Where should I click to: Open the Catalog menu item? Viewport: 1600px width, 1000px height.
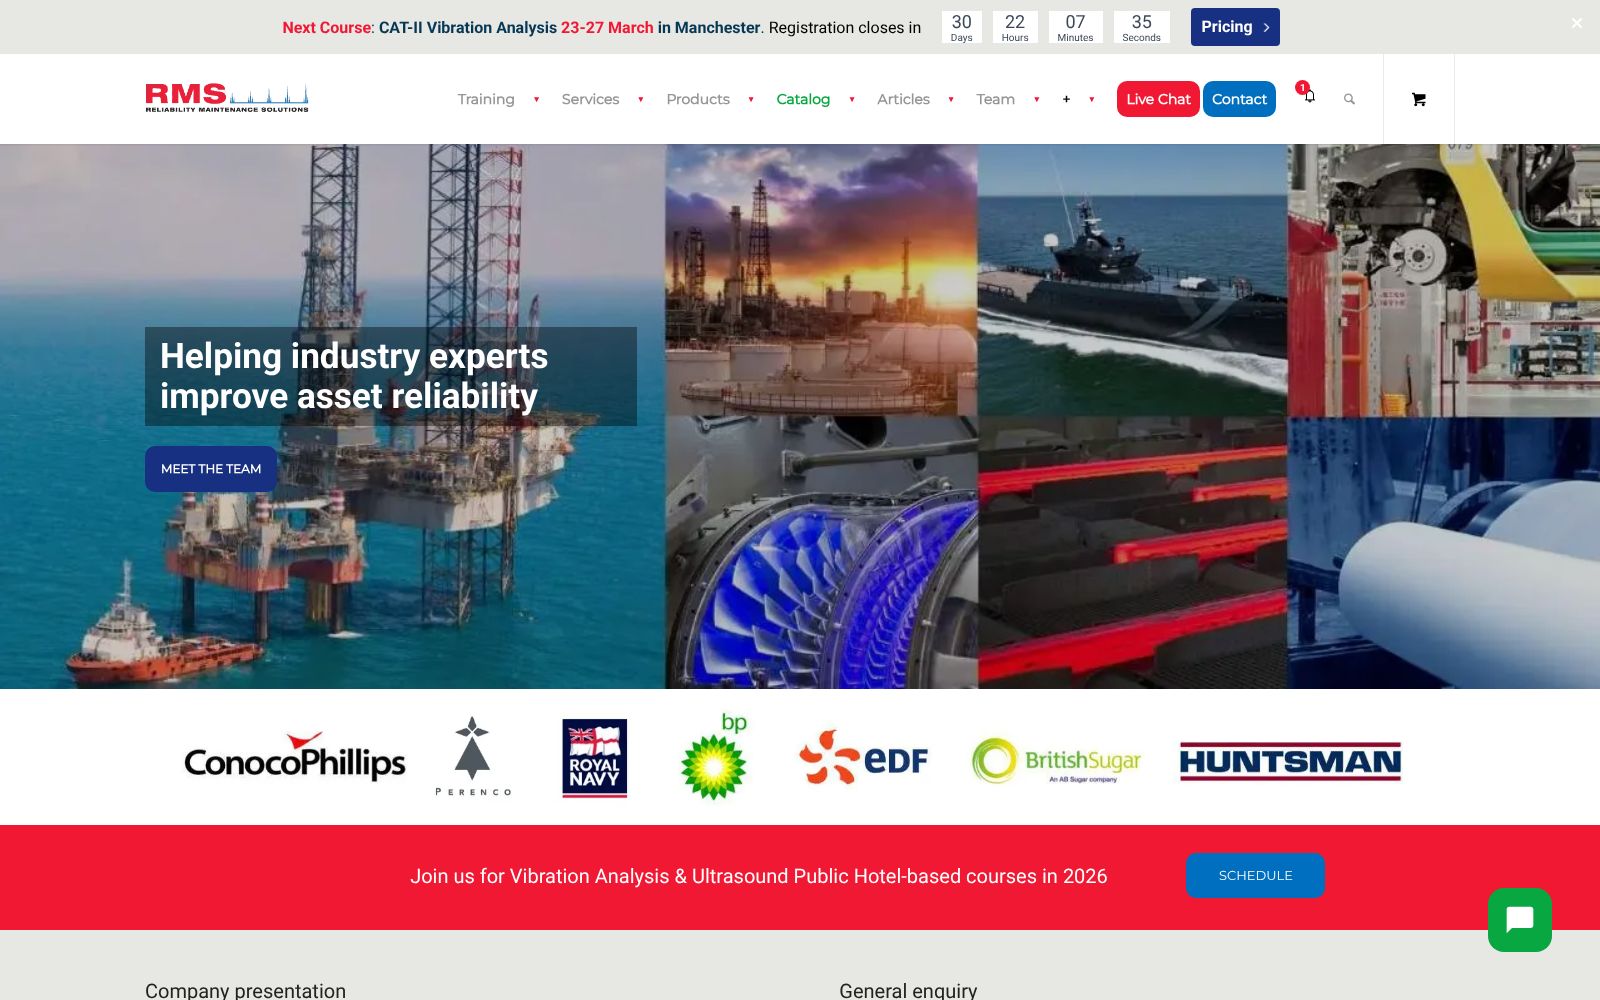tap(803, 99)
